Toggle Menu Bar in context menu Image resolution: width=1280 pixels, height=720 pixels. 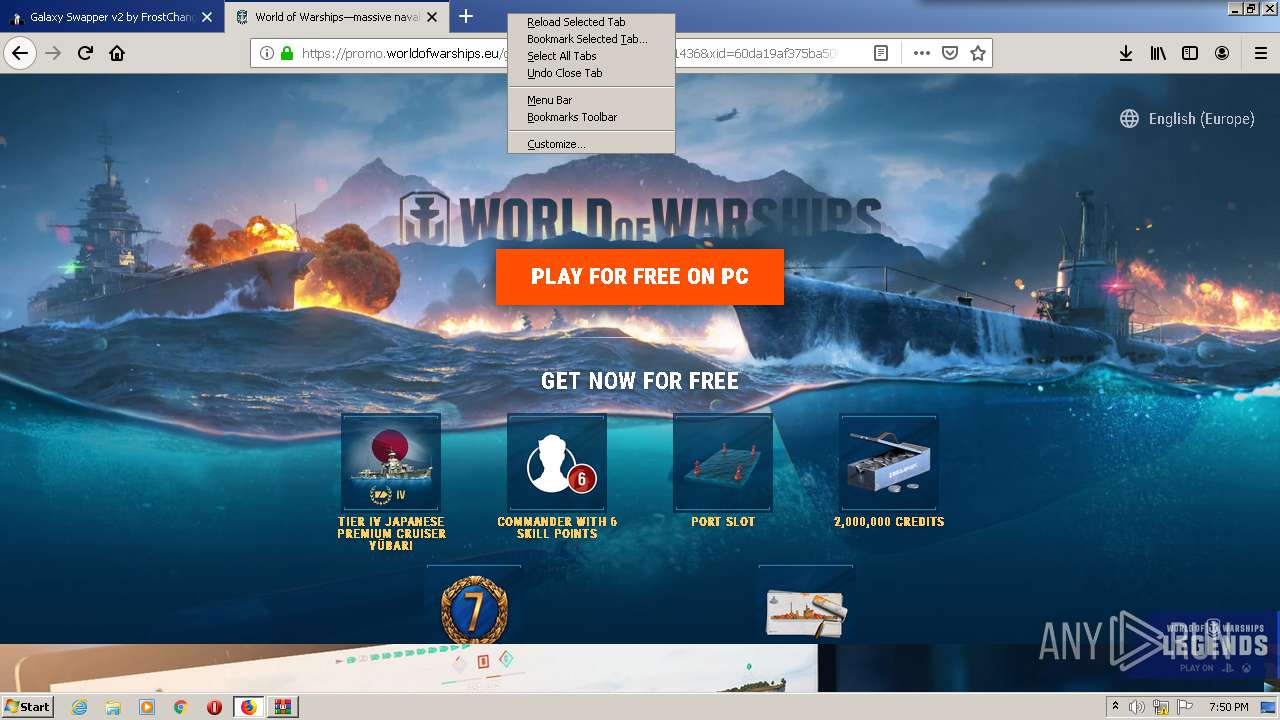tap(591, 100)
